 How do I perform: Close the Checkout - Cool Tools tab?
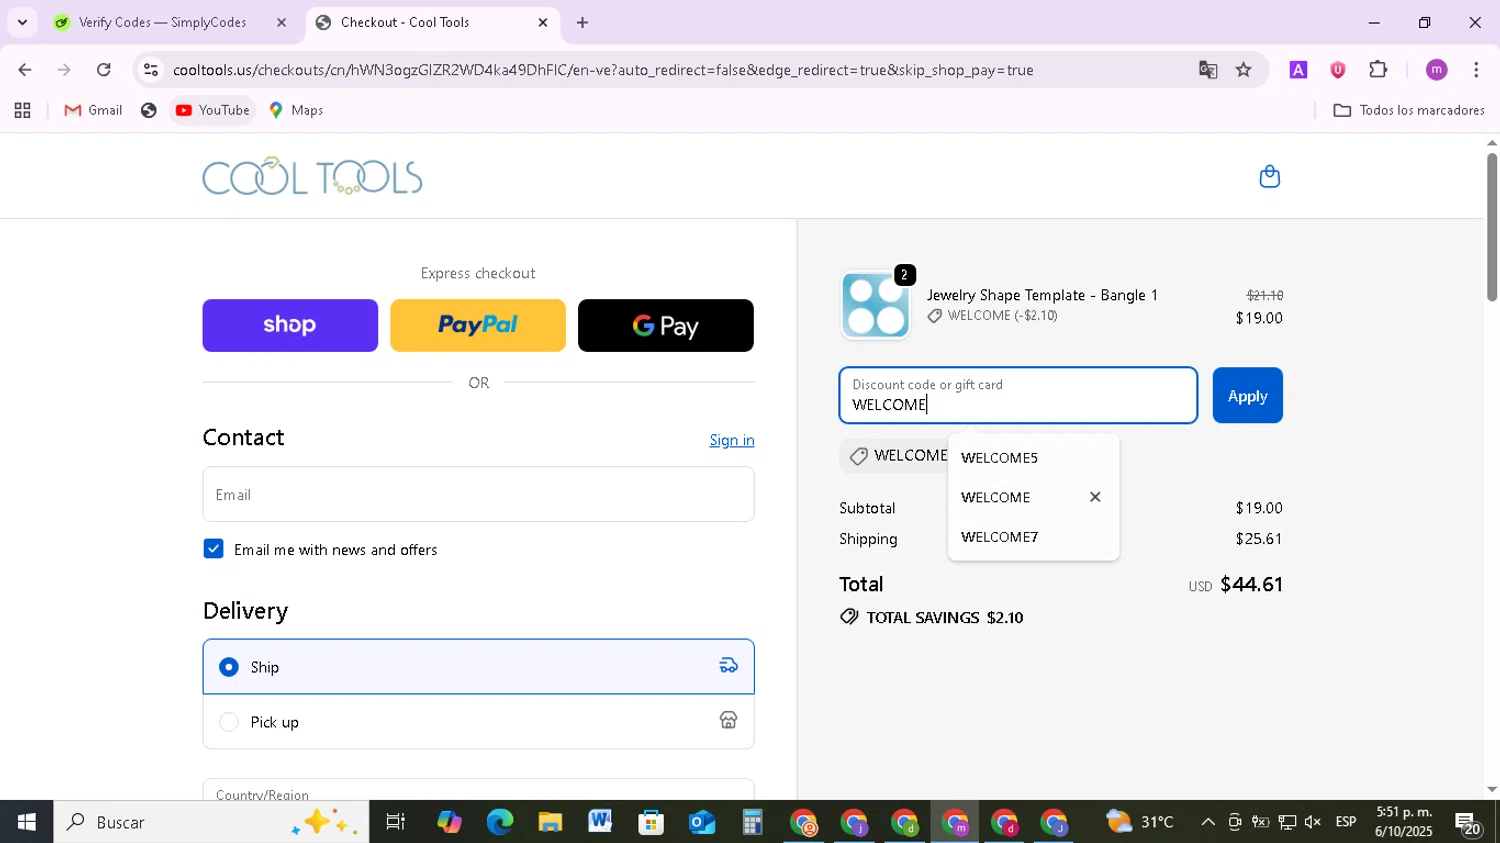543,22
